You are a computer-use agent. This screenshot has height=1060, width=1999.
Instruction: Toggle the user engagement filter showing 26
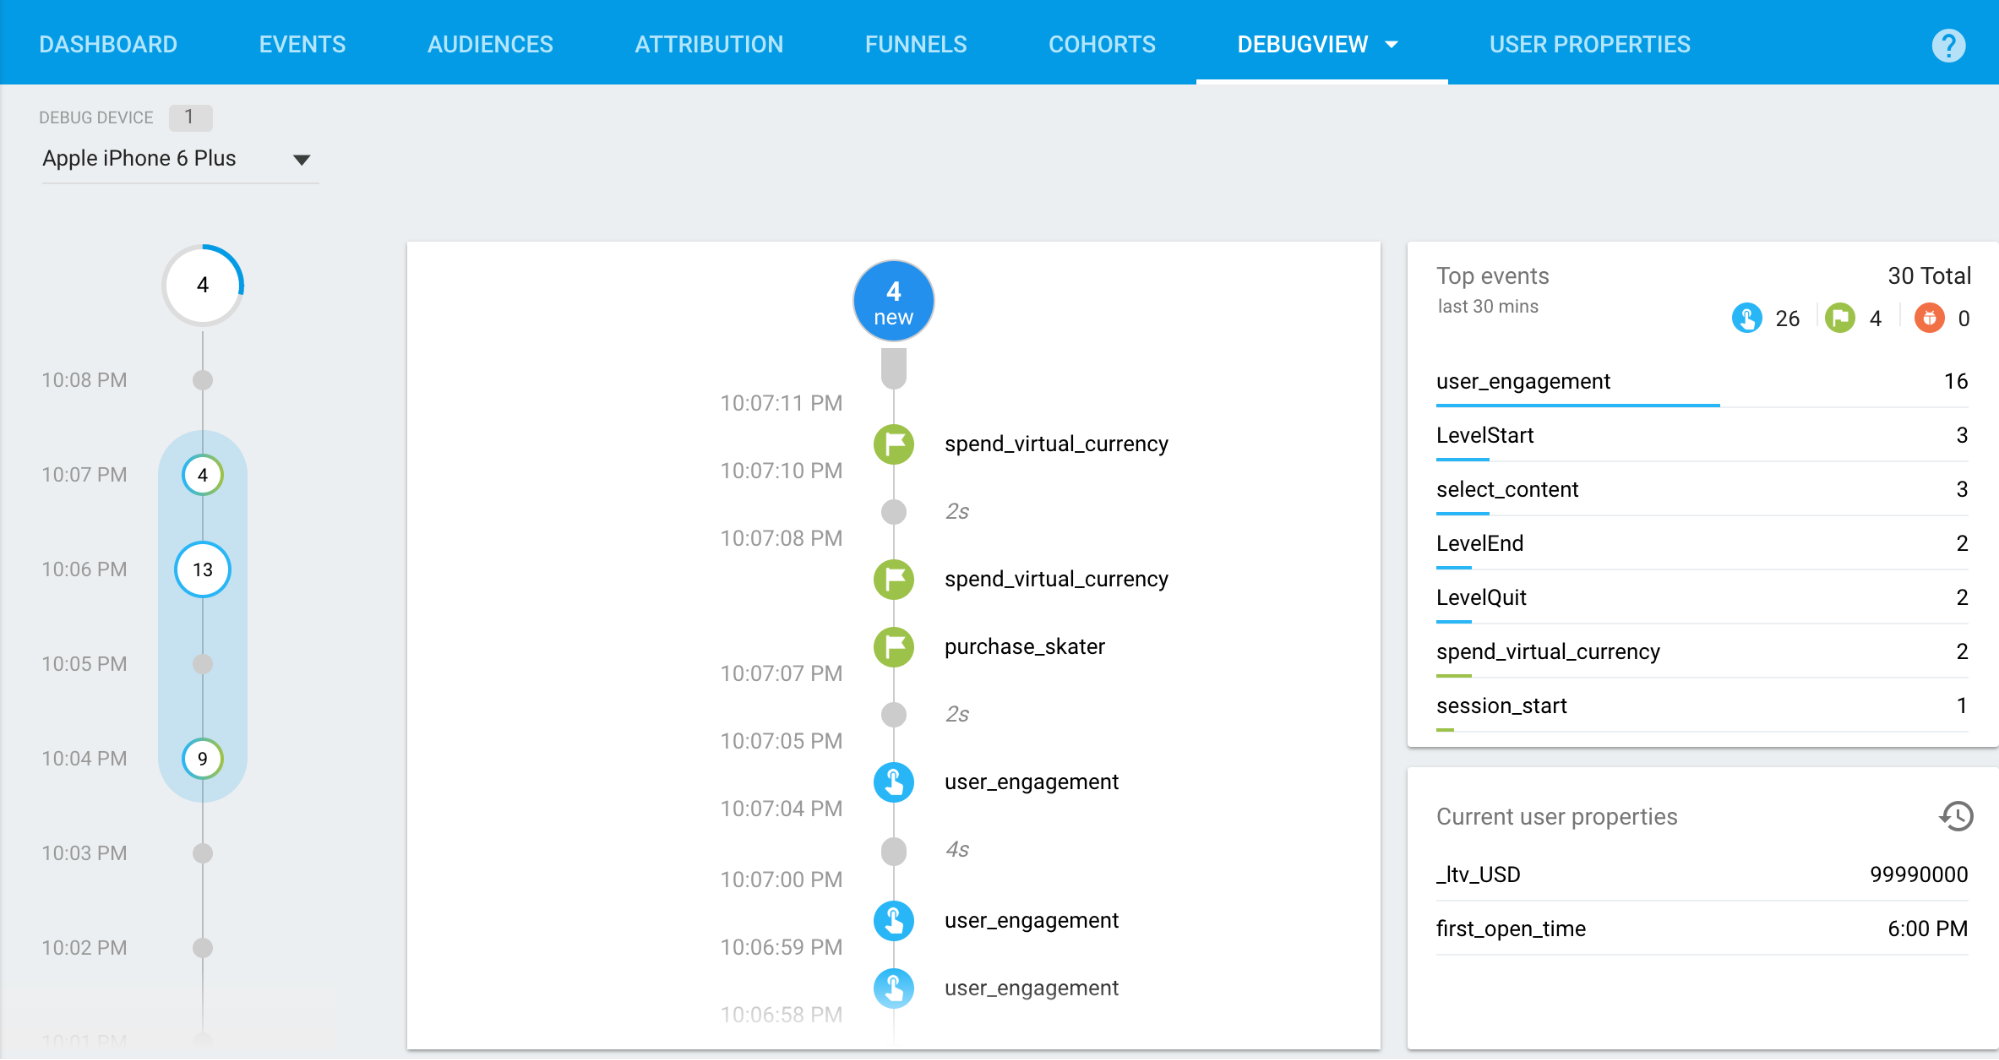pos(1746,318)
